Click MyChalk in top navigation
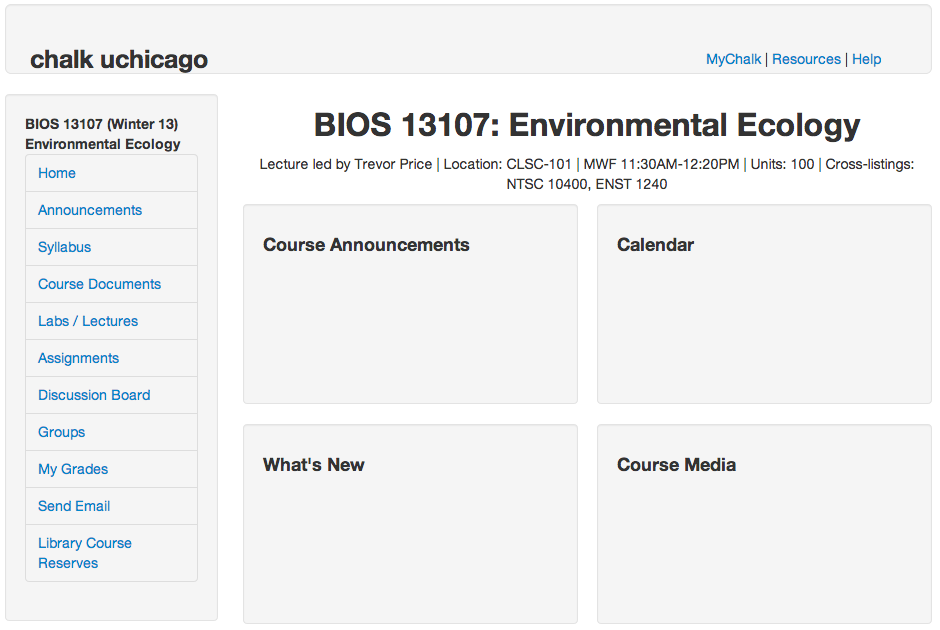 (733, 59)
